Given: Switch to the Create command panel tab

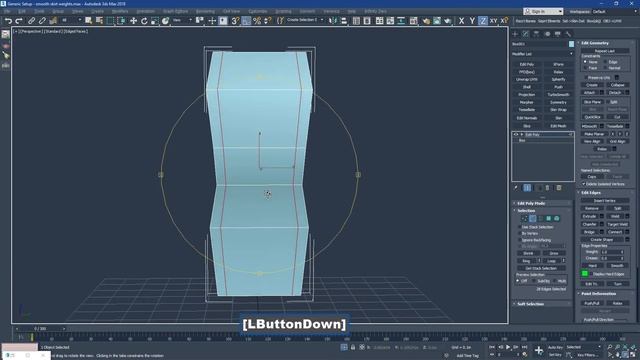Looking at the screenshot, I should point(515,34).
